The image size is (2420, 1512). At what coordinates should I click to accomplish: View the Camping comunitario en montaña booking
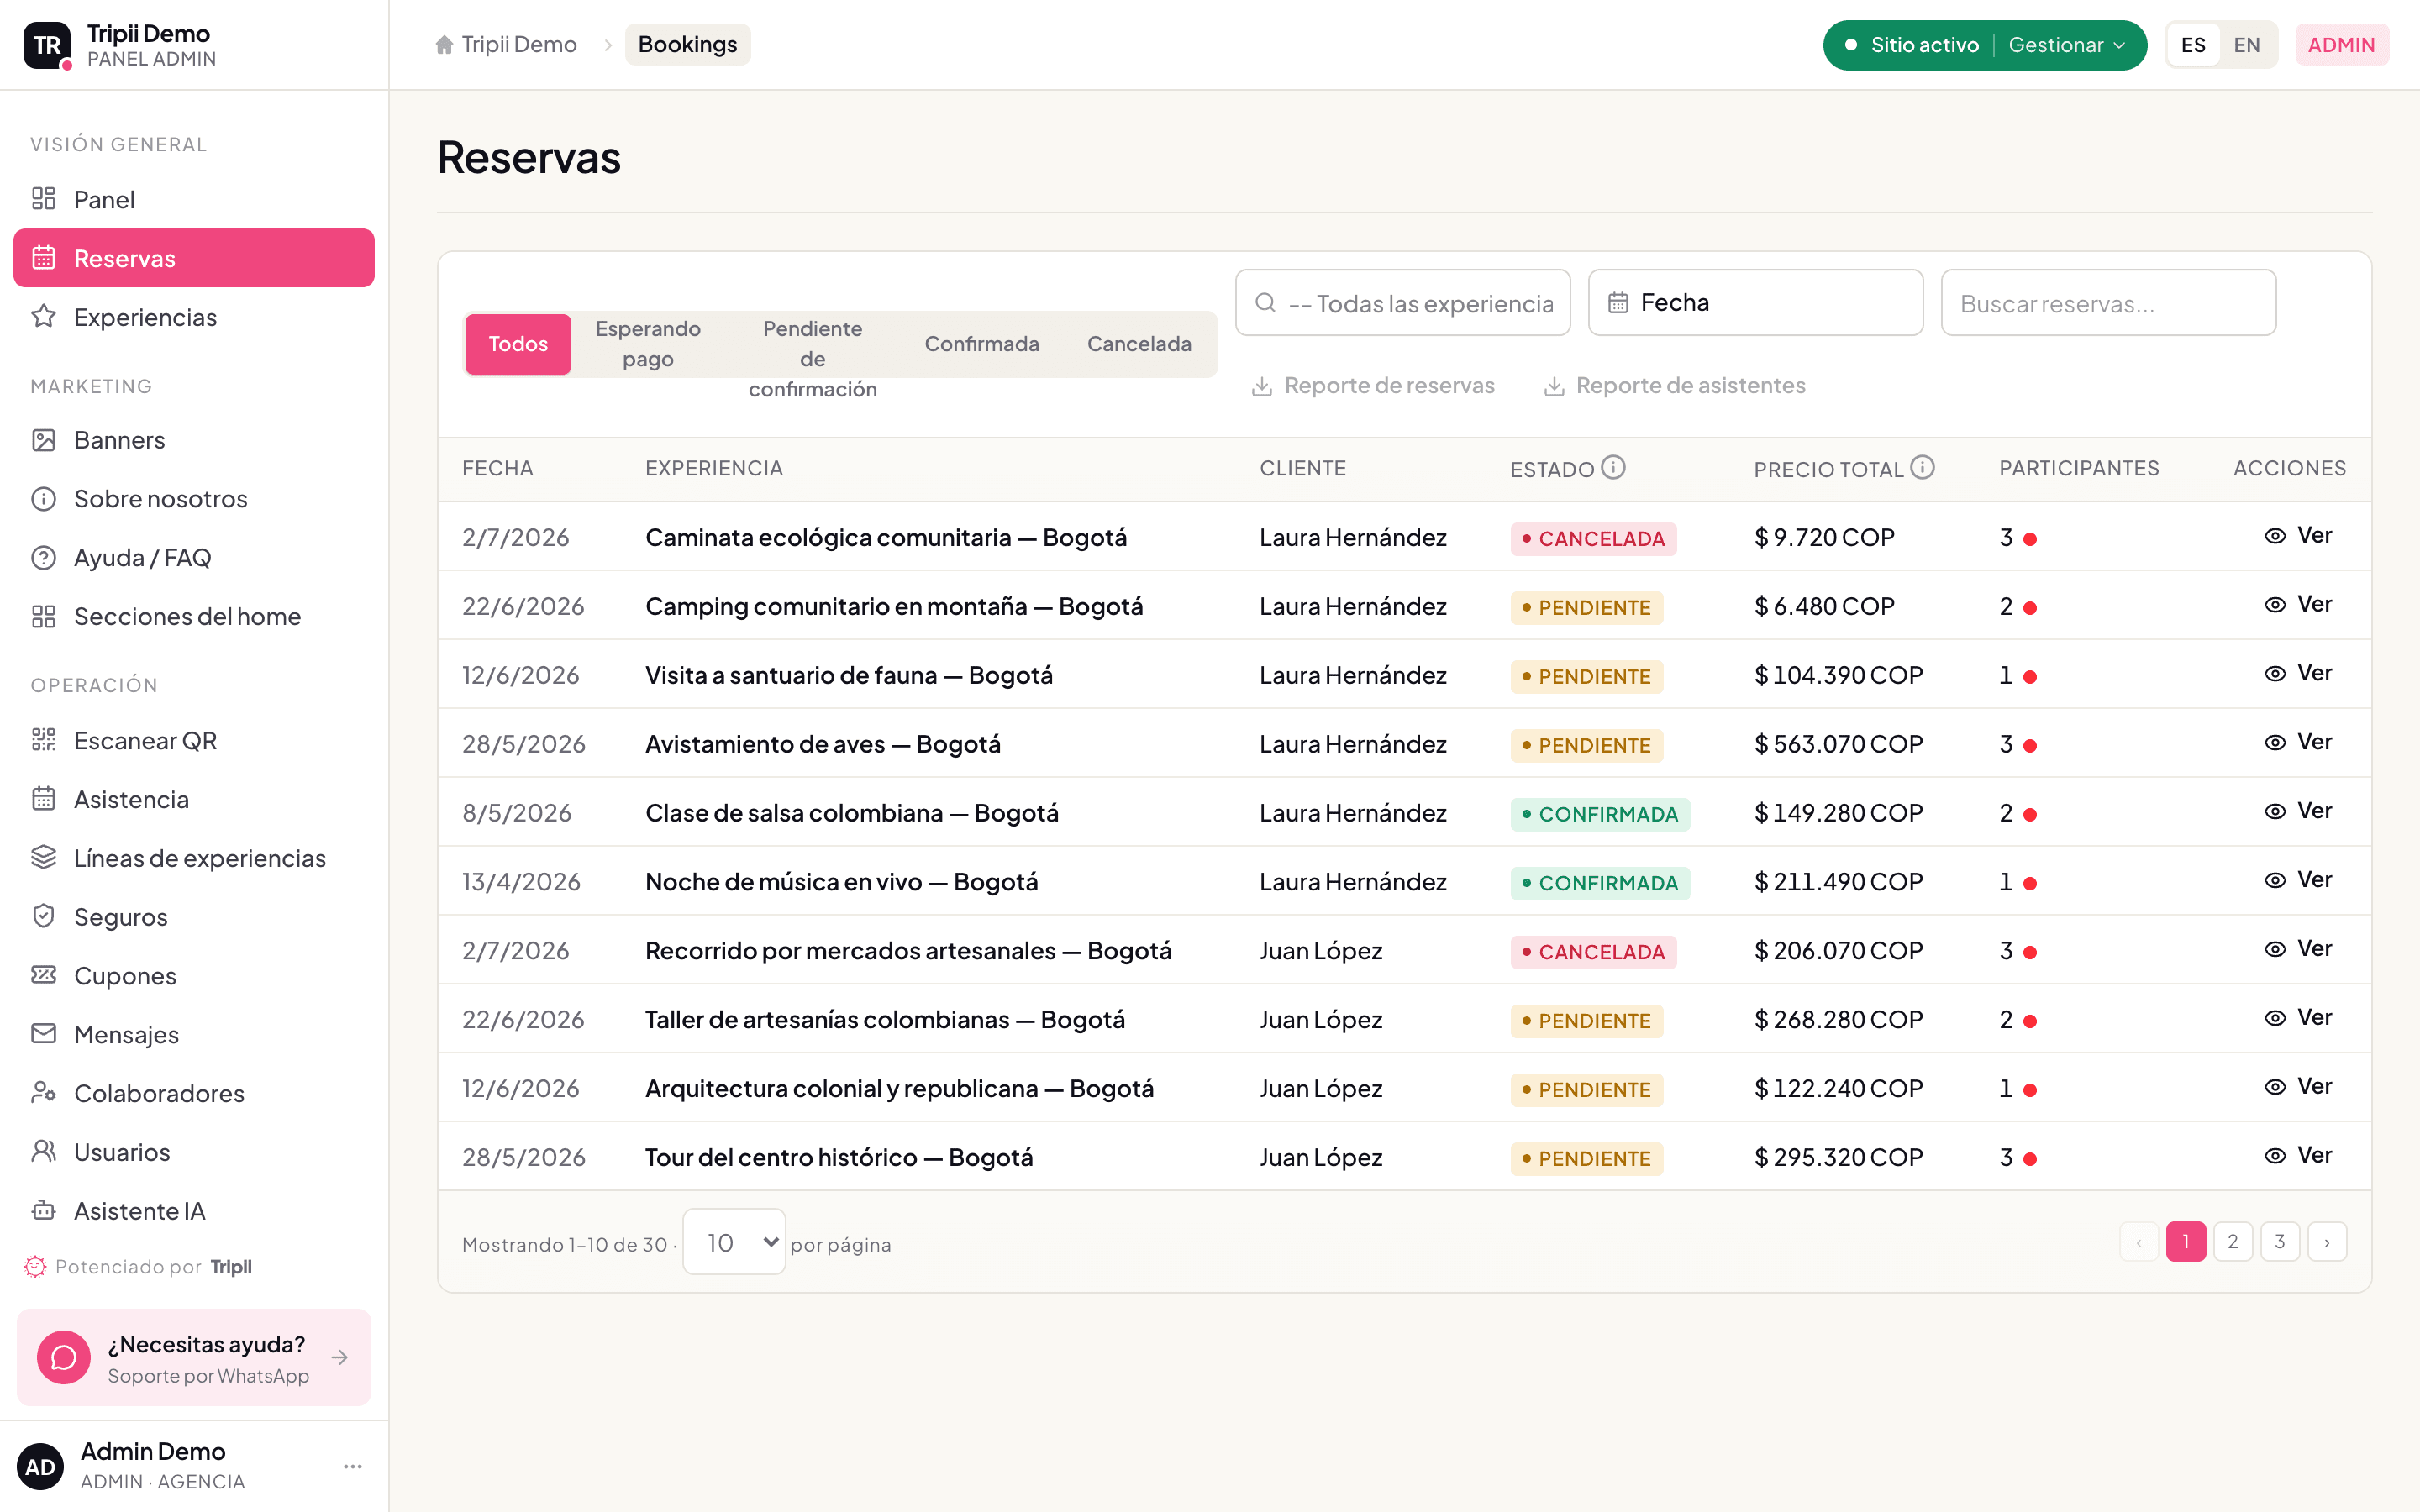coord(2298,605)
